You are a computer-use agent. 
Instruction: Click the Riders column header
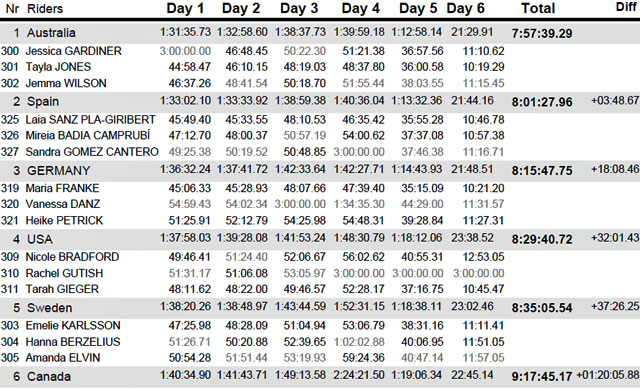45,9
